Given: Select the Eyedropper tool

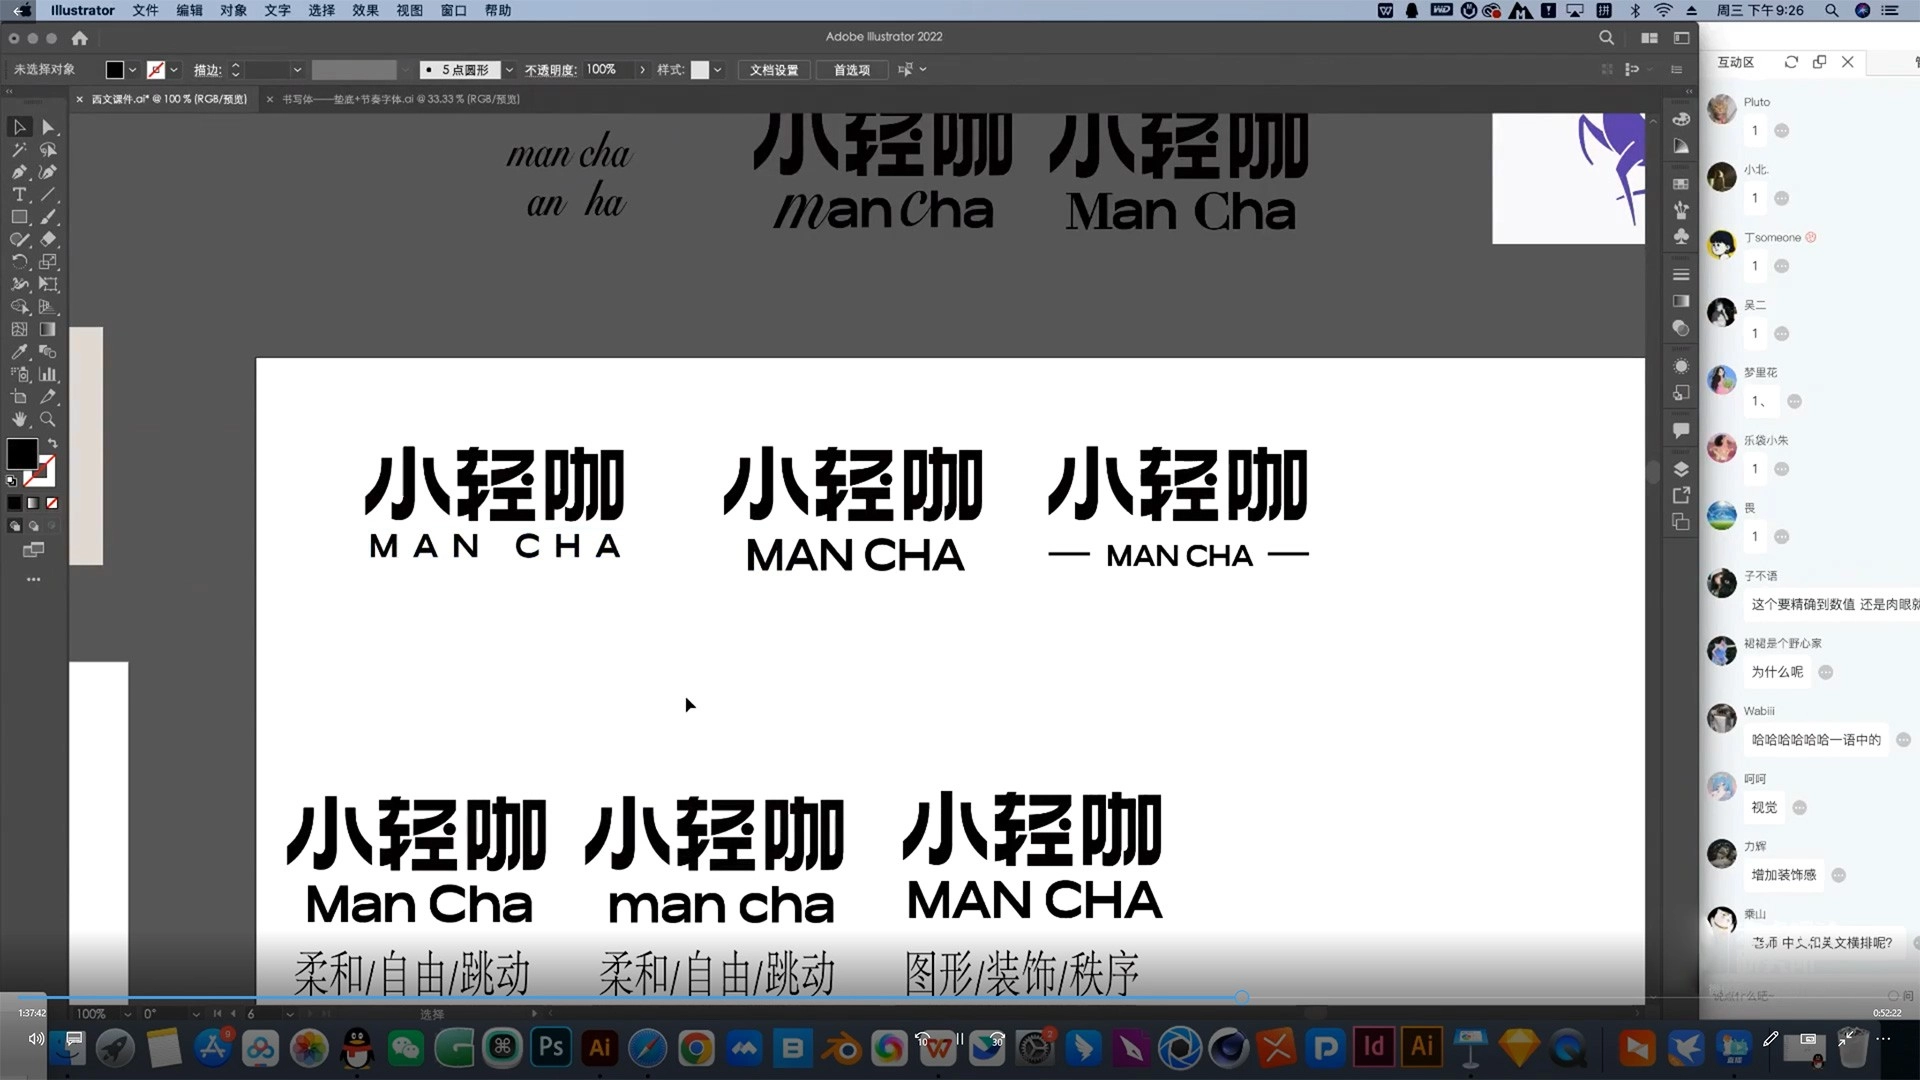Looking at the screenshot, I should tap(20, 351).
